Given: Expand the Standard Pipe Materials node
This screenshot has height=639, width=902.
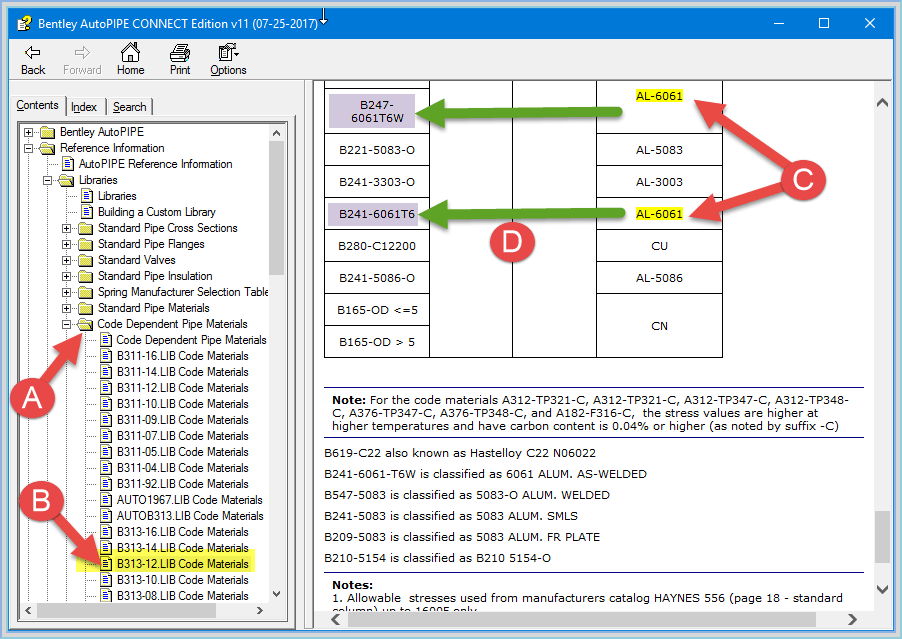Looking at the screenshot, I should pos(67,308).
